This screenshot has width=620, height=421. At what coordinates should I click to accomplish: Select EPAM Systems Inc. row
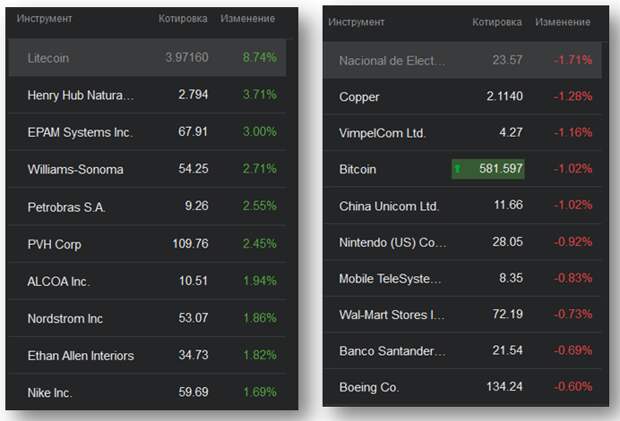[x=147, y=132]
